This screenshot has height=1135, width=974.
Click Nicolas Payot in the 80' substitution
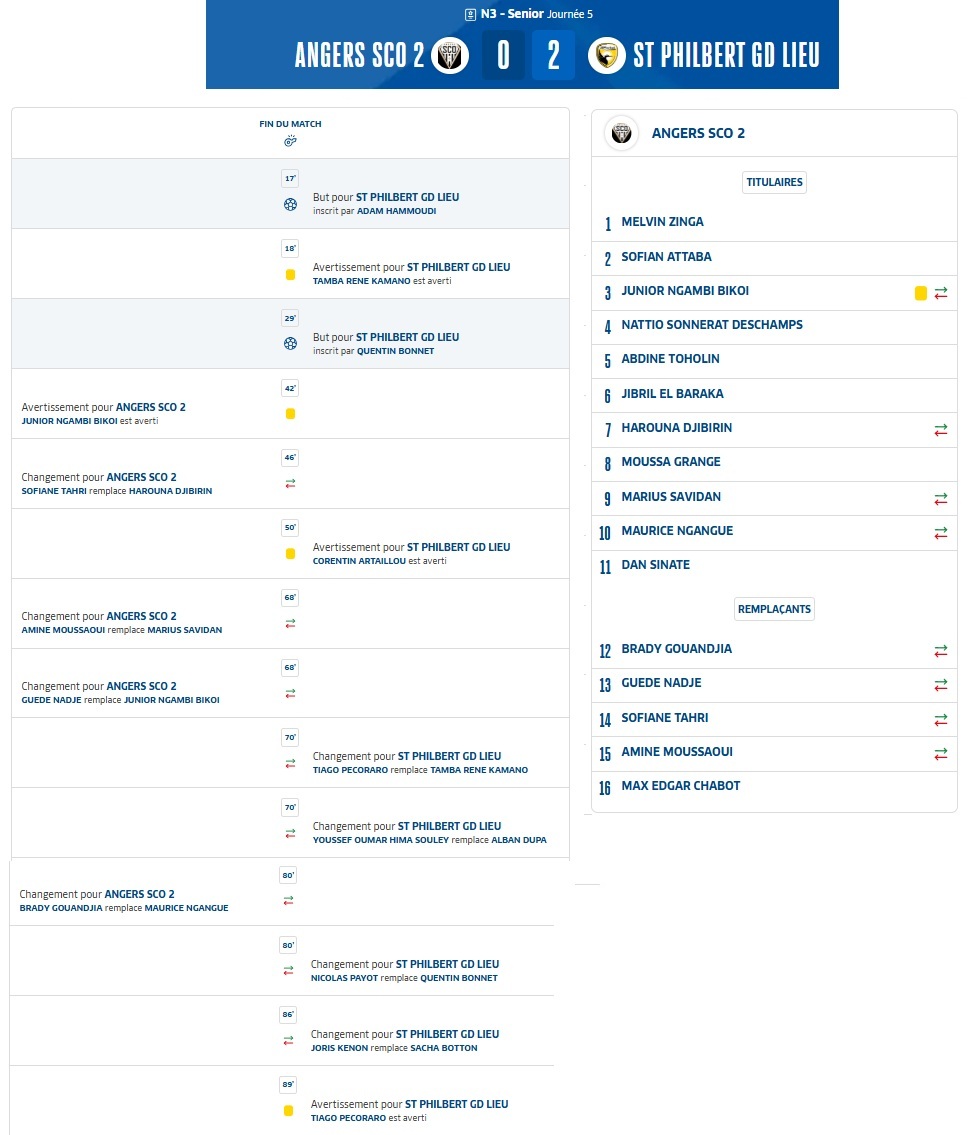[x=344, y=978]
